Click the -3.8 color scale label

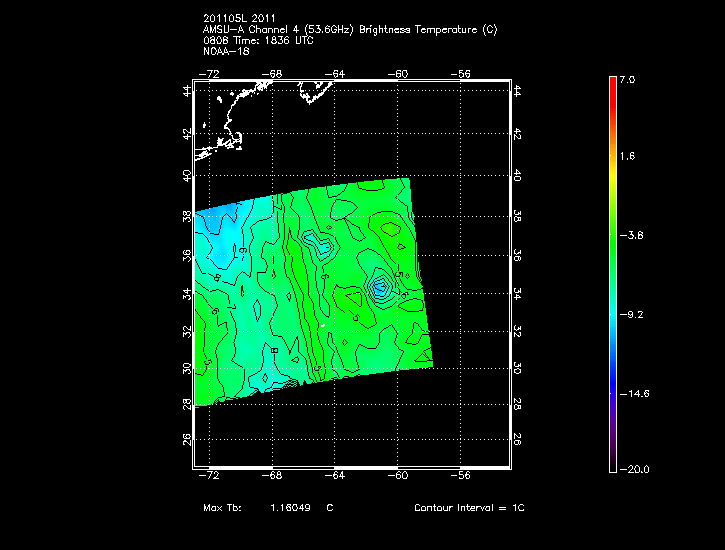click(629, 235)
